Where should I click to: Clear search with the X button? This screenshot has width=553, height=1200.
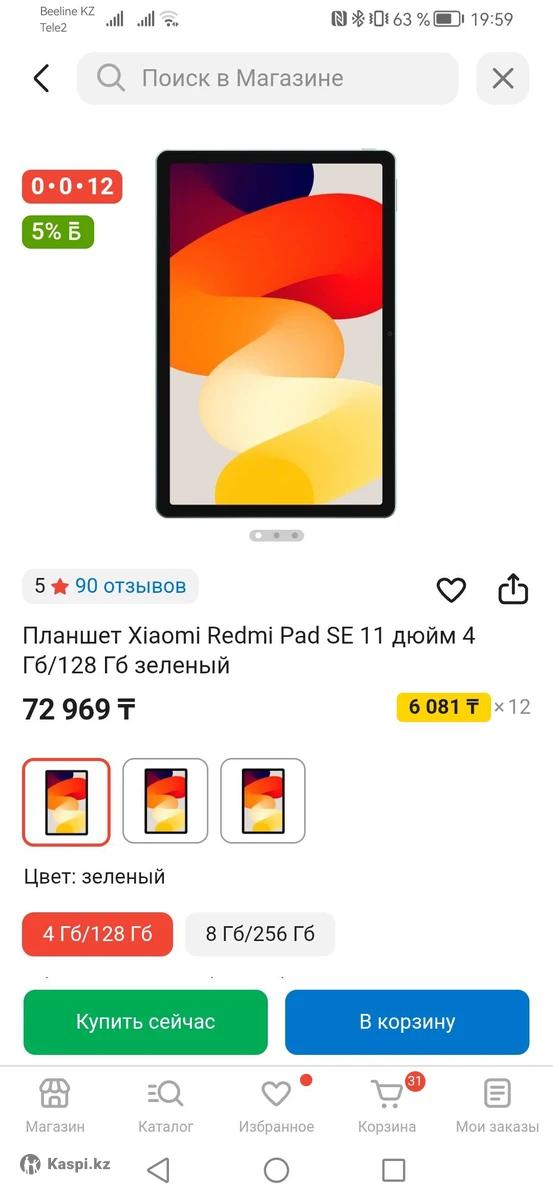click(x=502, y=79)
